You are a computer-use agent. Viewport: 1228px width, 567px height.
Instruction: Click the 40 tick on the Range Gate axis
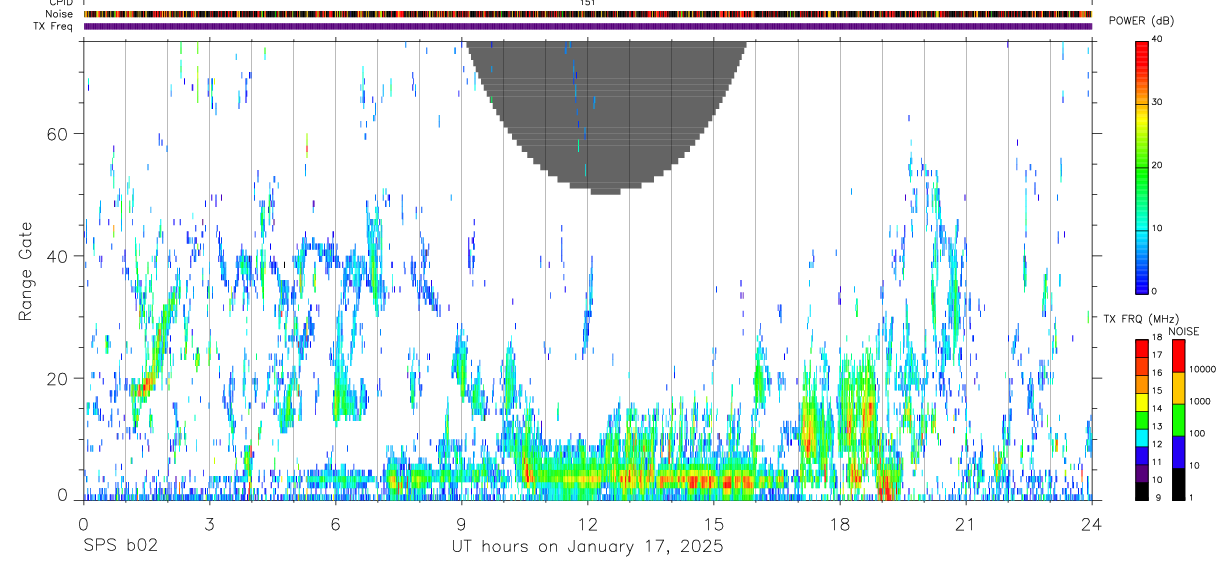coord(57,256)
